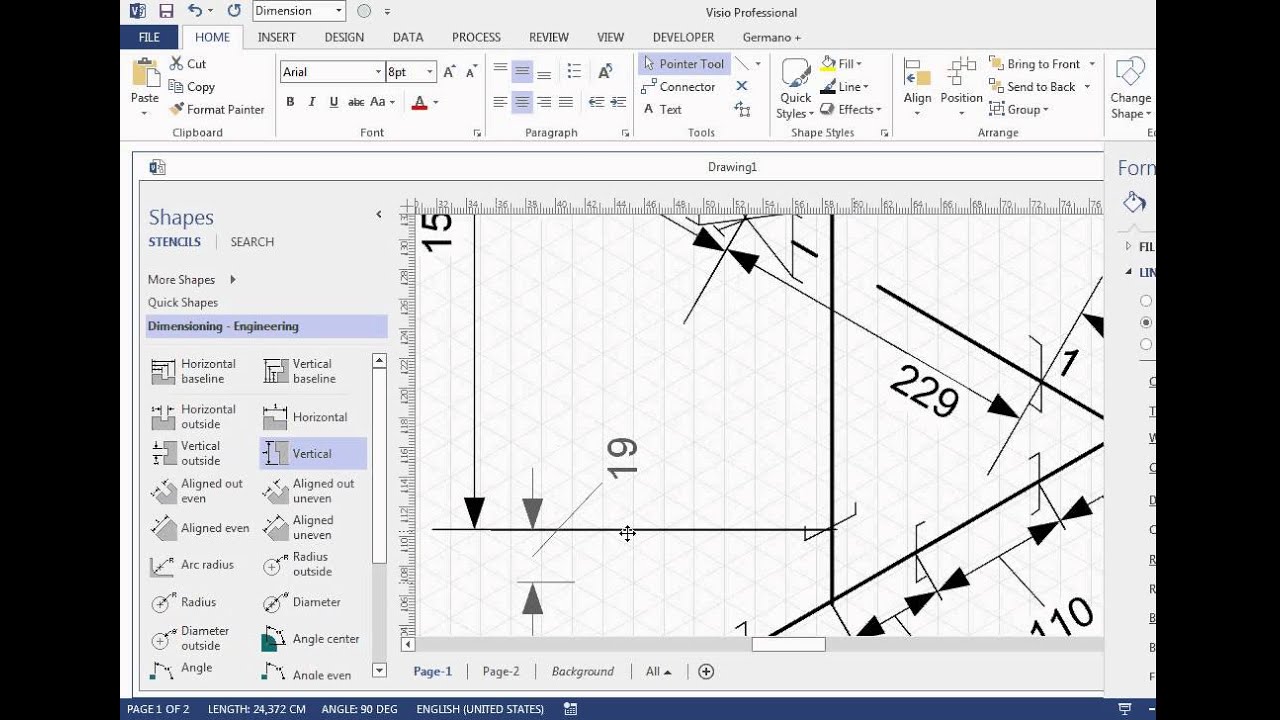Click the FILE button
The height and width of the screenshot is (720, 1280).
tap(149, 37)
